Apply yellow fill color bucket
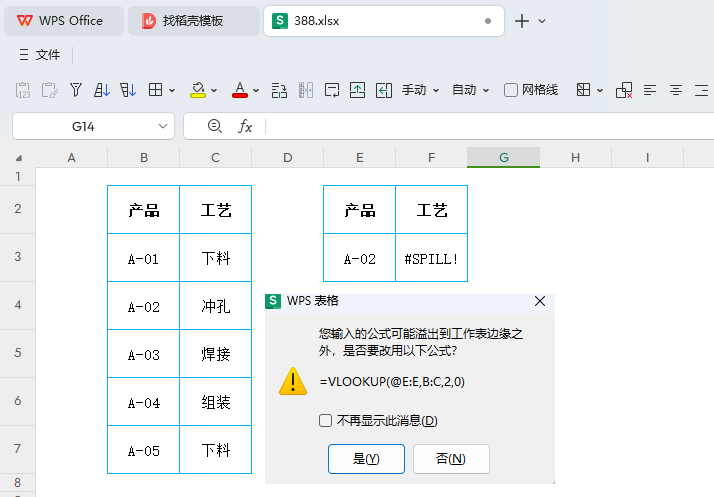The width and height of the screenshot is (714, 497). point(198,90)
